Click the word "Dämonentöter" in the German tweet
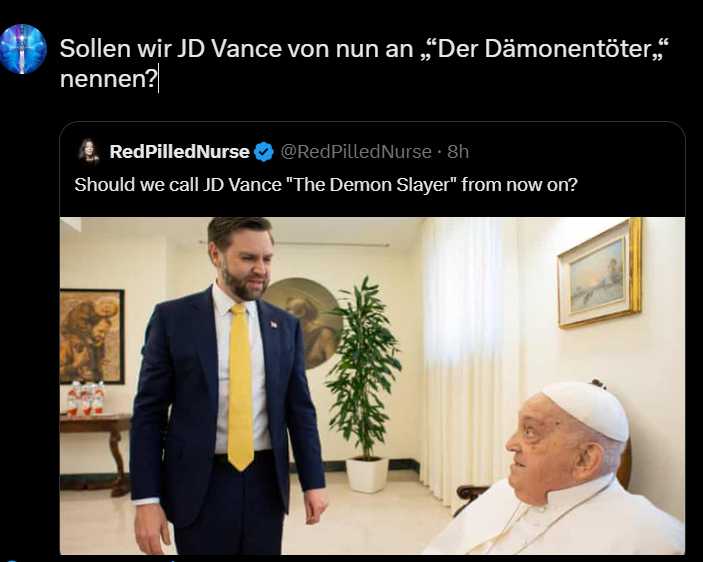 pyautogui.click(x=563, y=49)
